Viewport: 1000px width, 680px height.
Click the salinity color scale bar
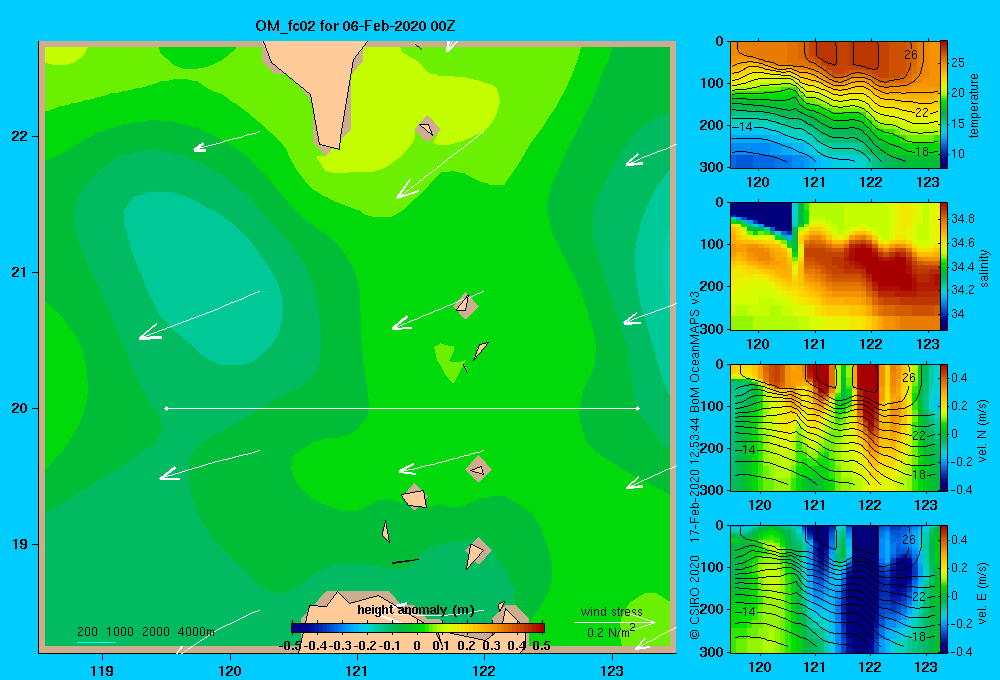click(944, 266)
